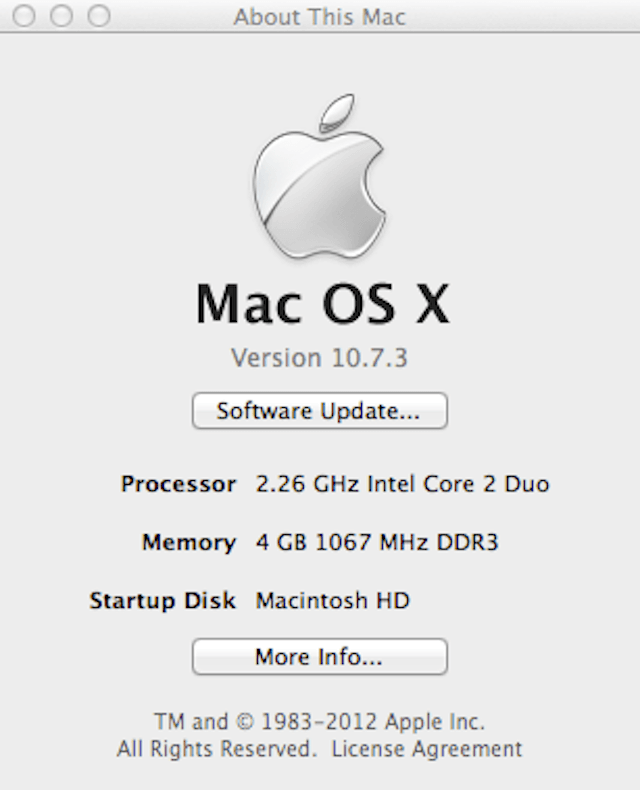Image resolution: width=640 pixels, height=790 pixels.
Task: Click the 4 GB 1067 MHz DDR3 value
Action: 377,542
